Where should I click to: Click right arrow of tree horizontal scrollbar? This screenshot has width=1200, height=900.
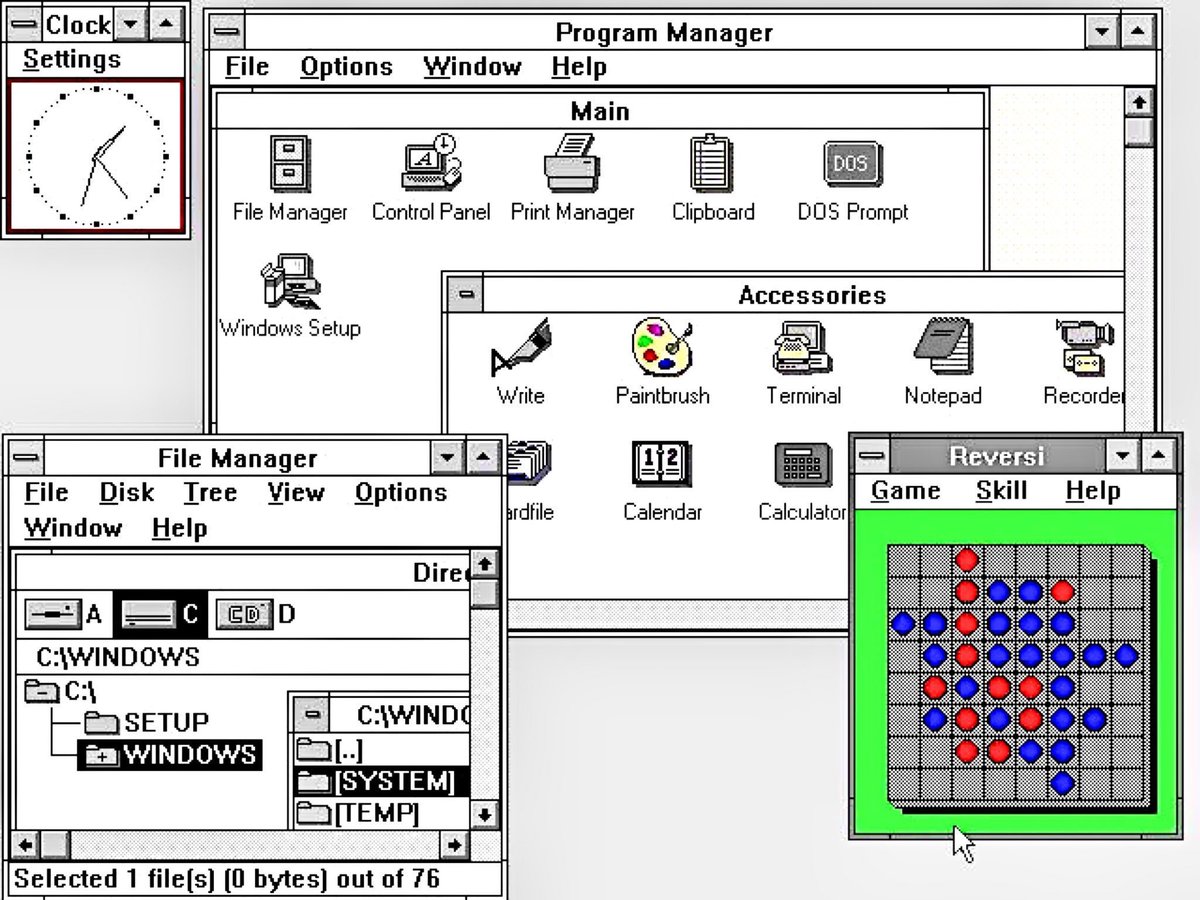coord(455,845)
